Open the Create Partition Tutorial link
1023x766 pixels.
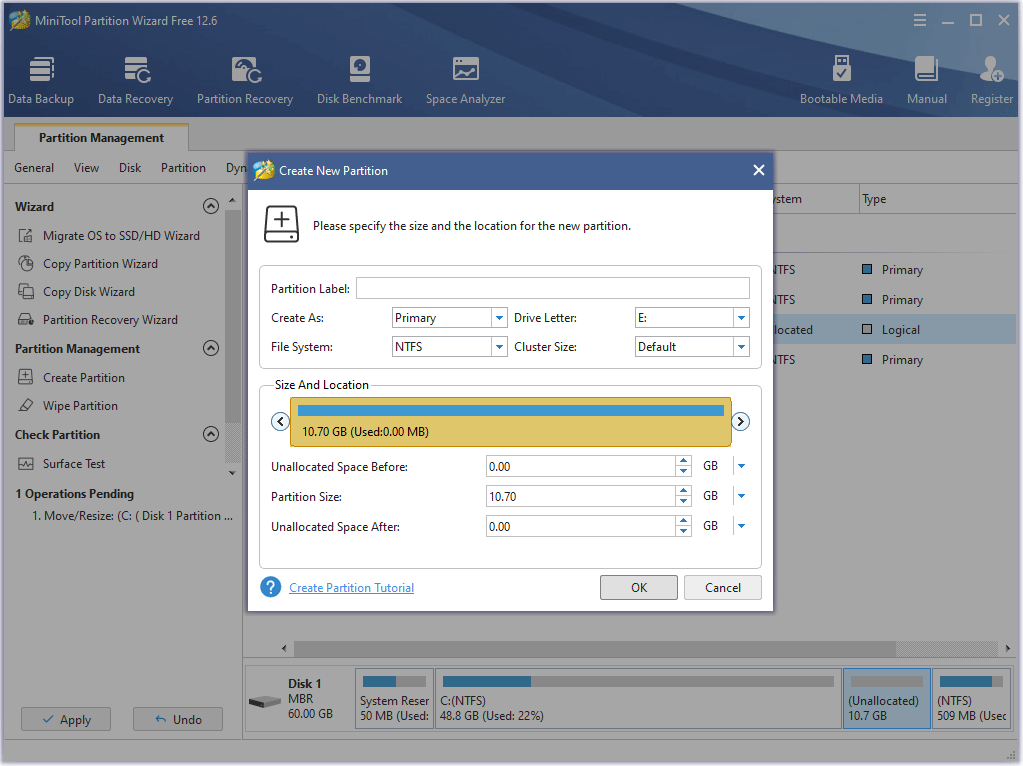(351, 588)
